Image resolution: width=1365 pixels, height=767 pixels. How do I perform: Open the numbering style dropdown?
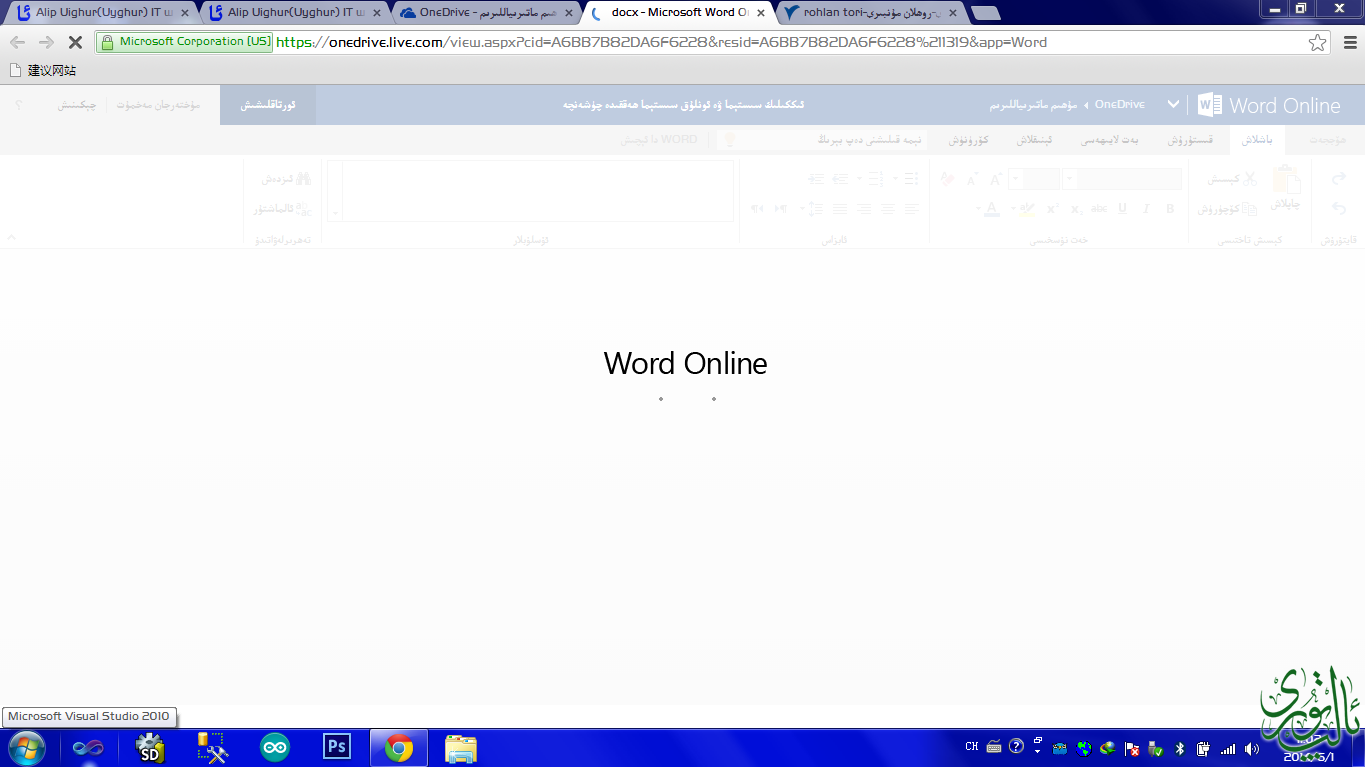click(860, 179)
